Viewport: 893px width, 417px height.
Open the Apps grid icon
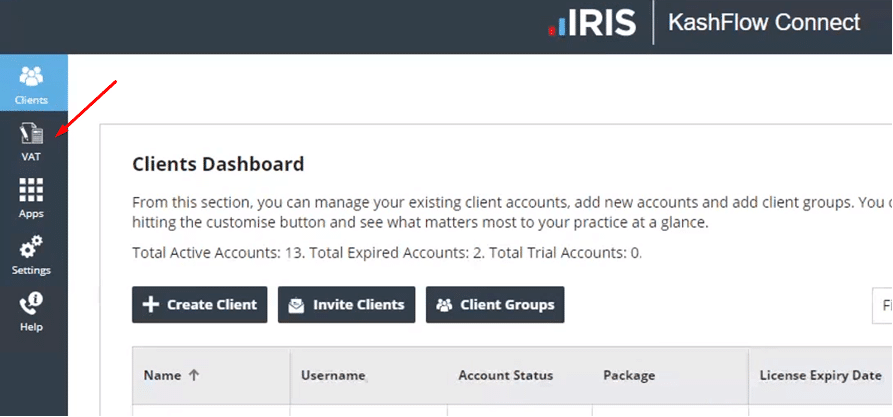tap(32, 190)
